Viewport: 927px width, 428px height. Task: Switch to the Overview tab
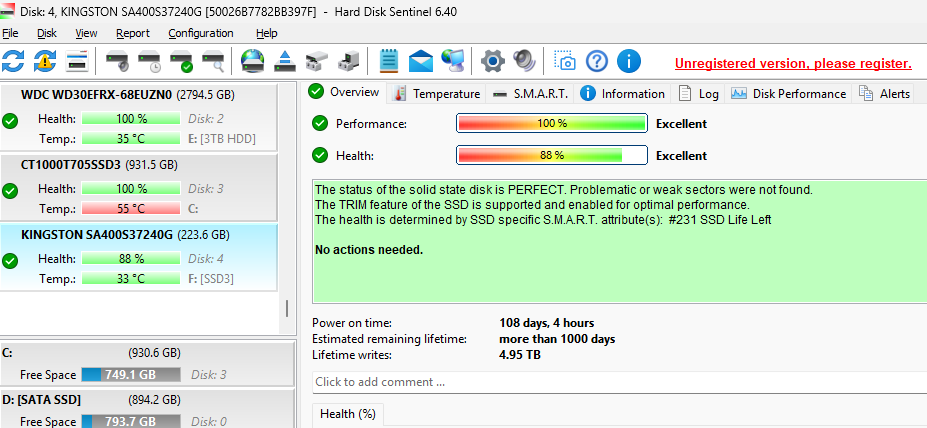tap(346, 92)
